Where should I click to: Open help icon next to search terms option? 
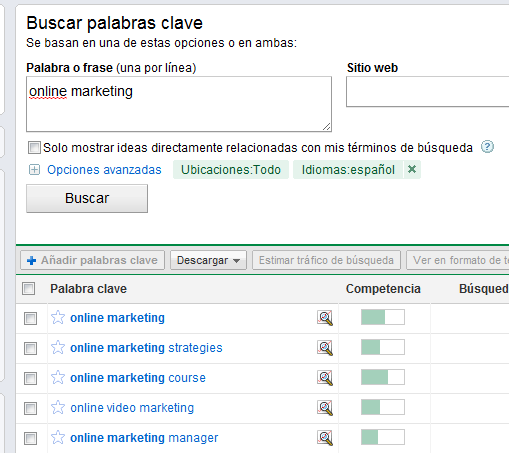pos(487,147)
